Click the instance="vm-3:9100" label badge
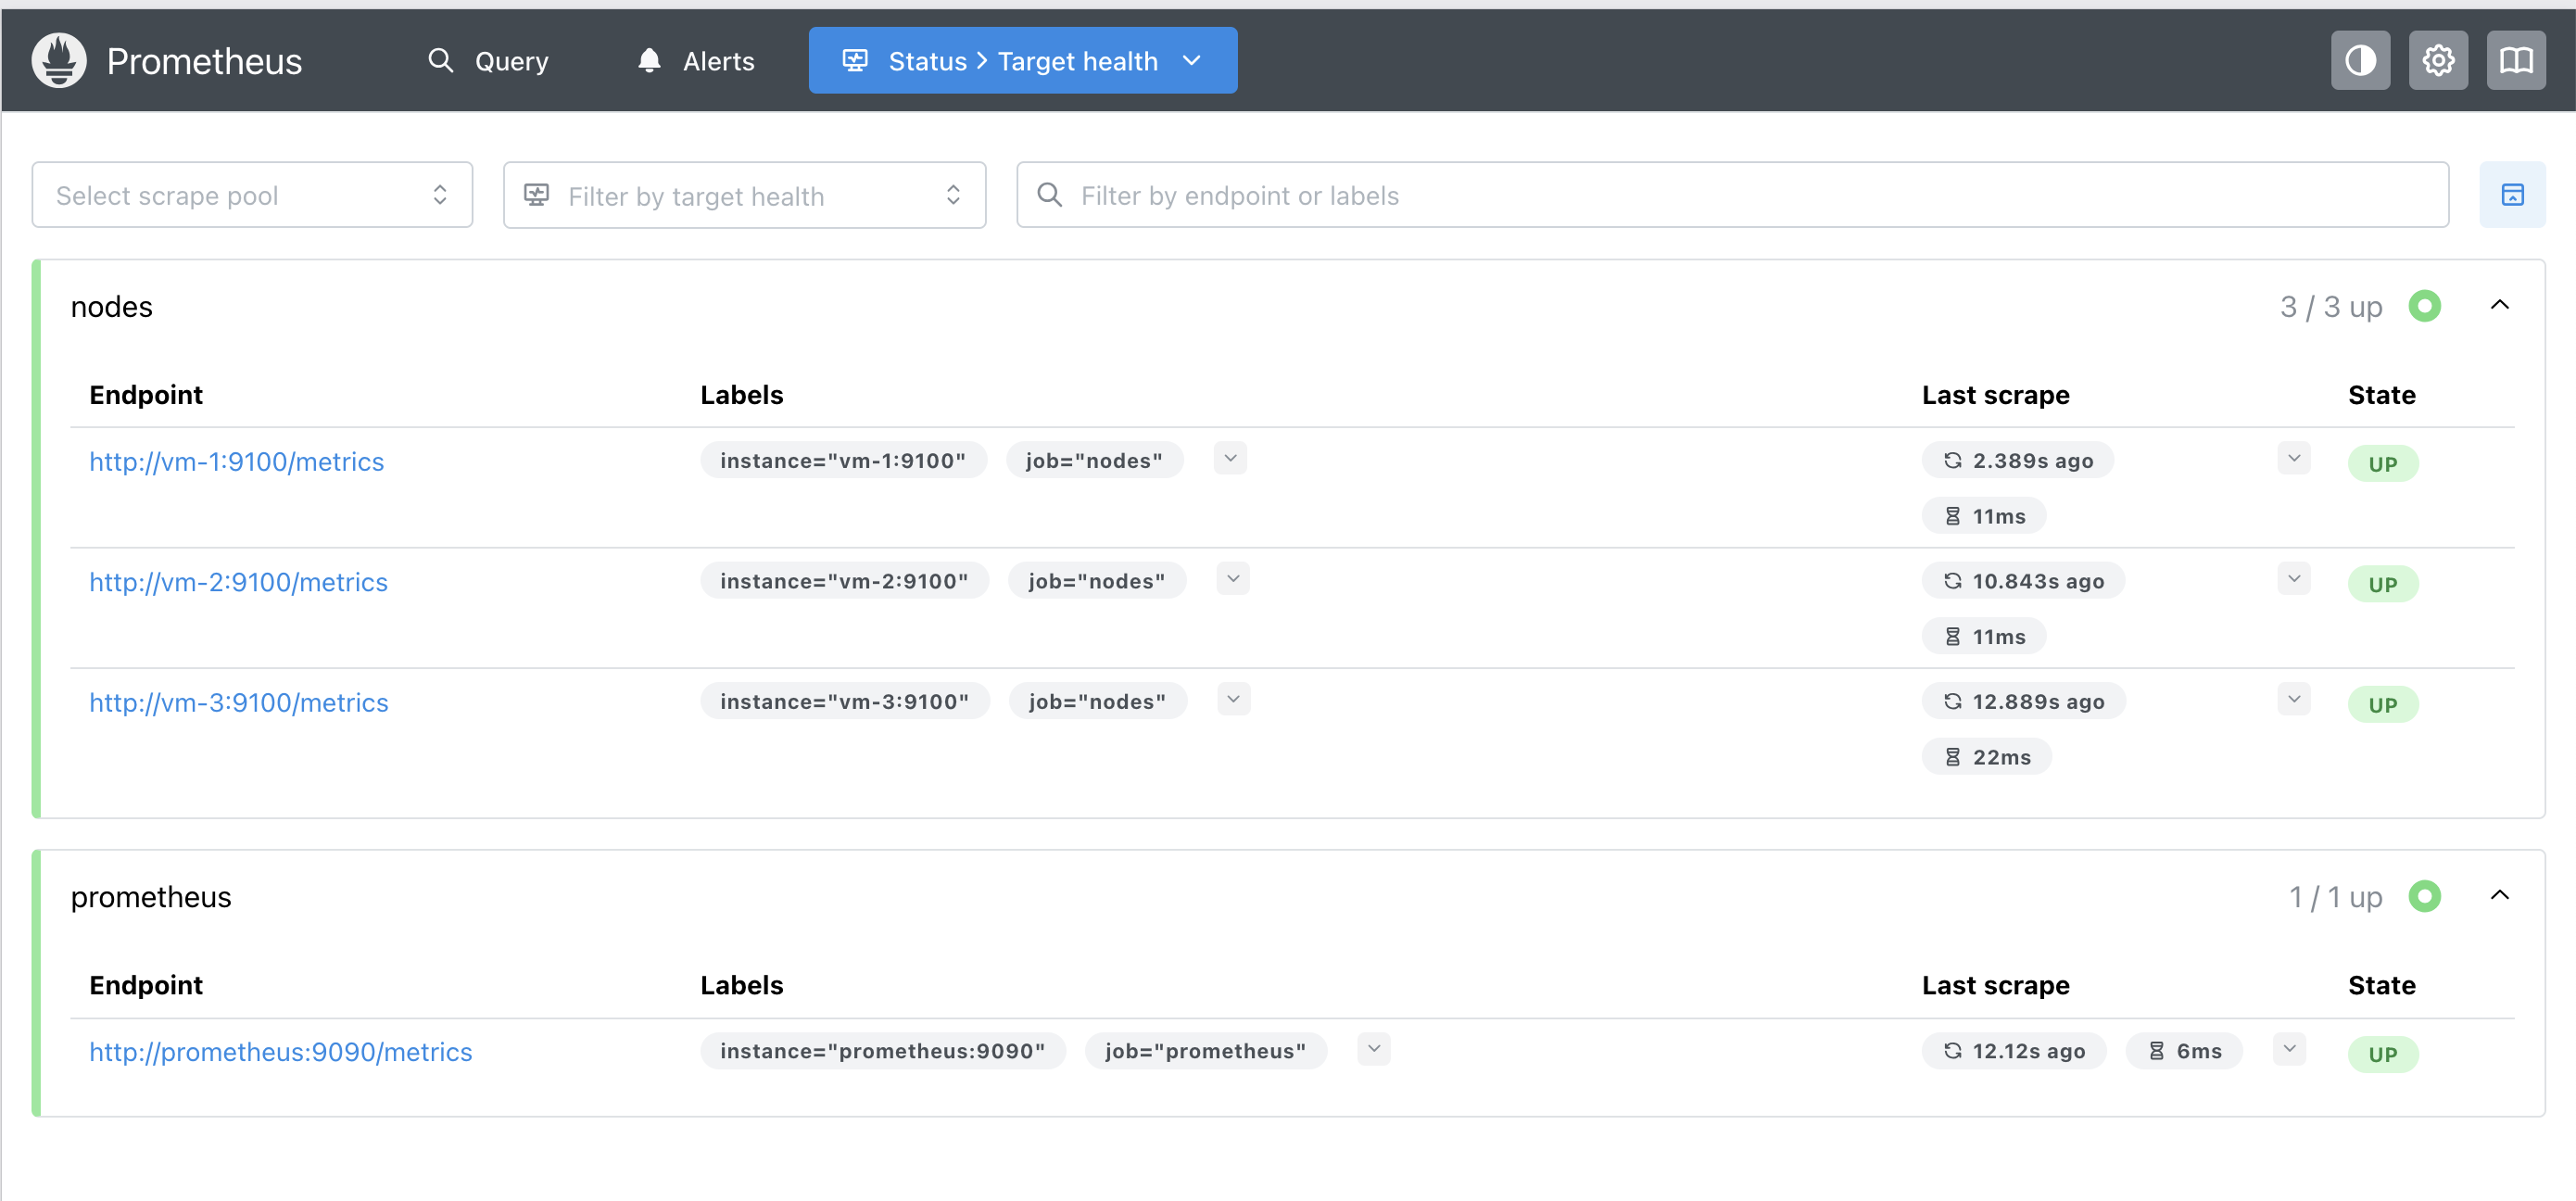The width and height of the screenshot is (2576, 1201). pyautogui.click(x=845, y=701)
